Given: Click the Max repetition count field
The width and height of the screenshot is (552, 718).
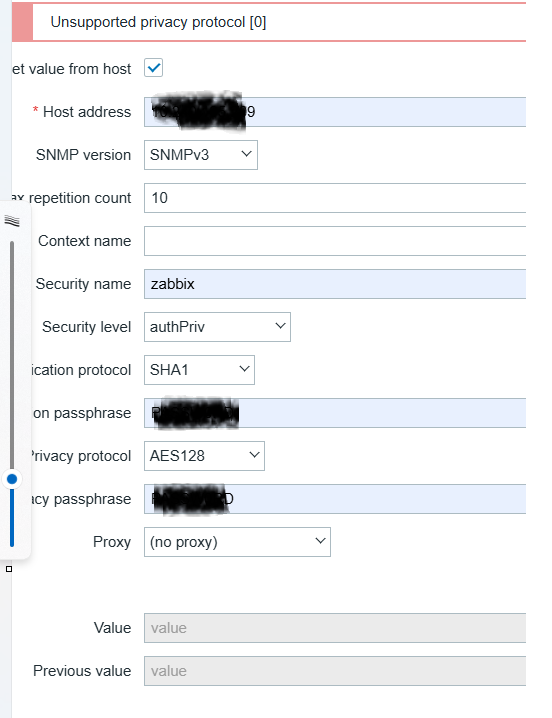Looking at the screenshot, I should pos(335,198).
